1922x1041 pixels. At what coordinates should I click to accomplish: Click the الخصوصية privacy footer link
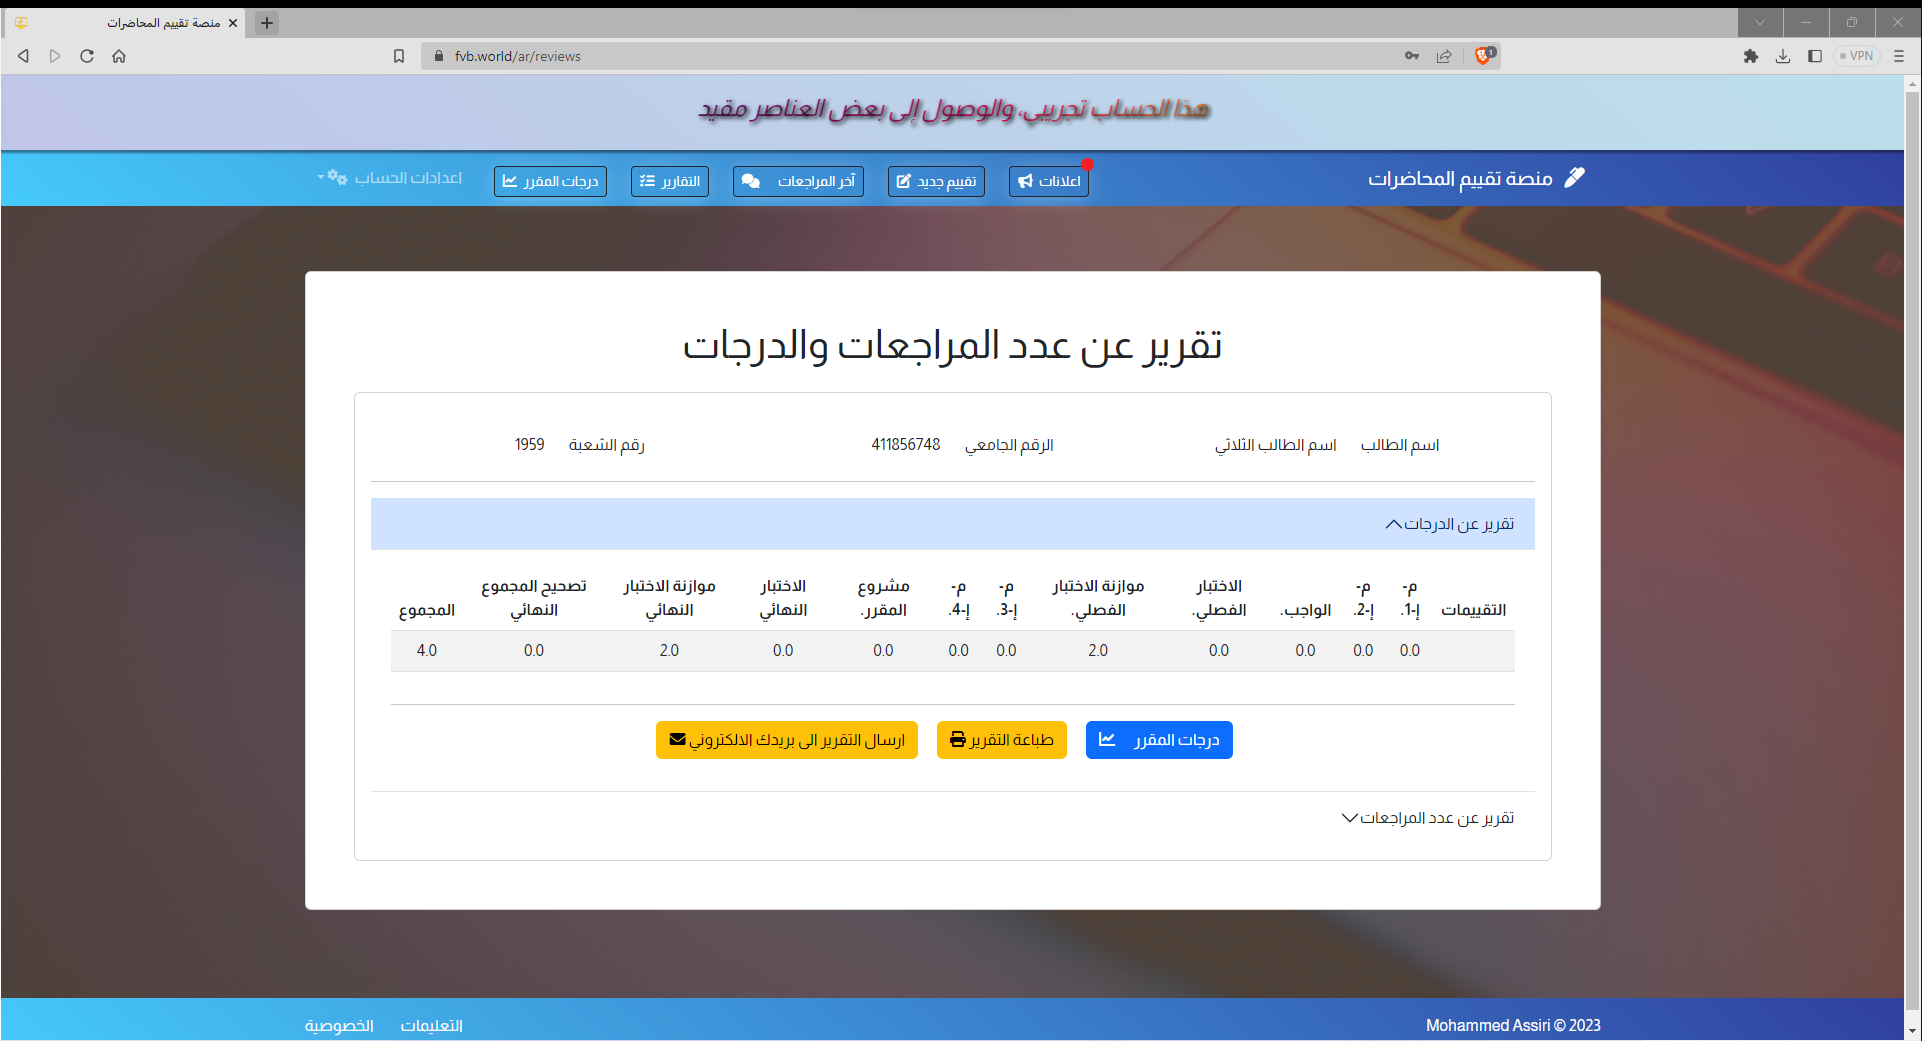(339, 1025)
